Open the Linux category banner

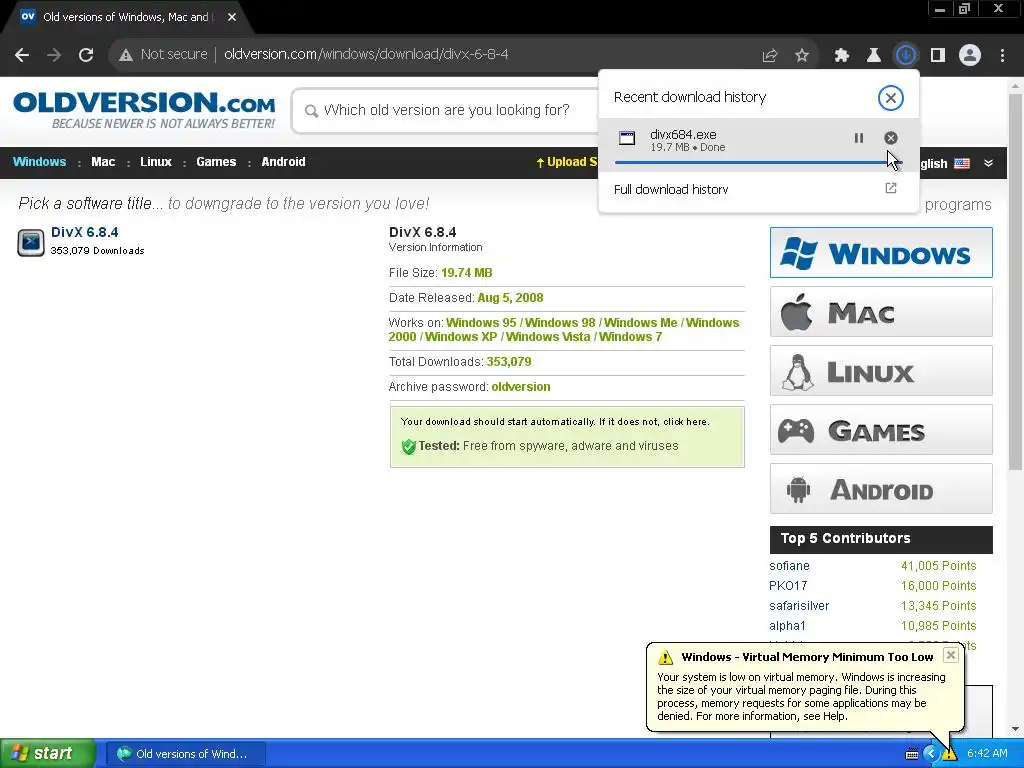[881, 371]
